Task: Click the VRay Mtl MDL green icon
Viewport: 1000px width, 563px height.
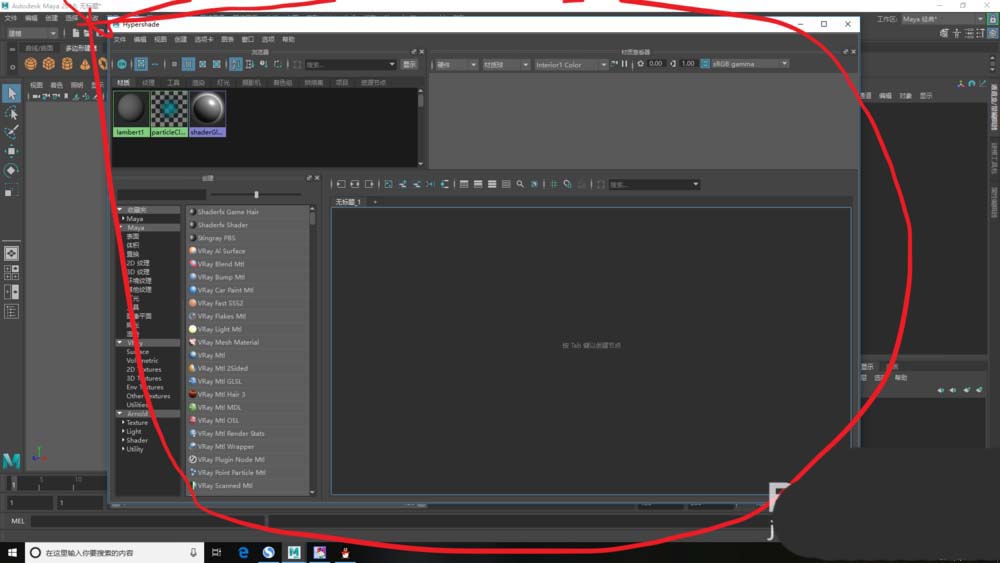Action: pyautogui.click(x=193, y=407)
